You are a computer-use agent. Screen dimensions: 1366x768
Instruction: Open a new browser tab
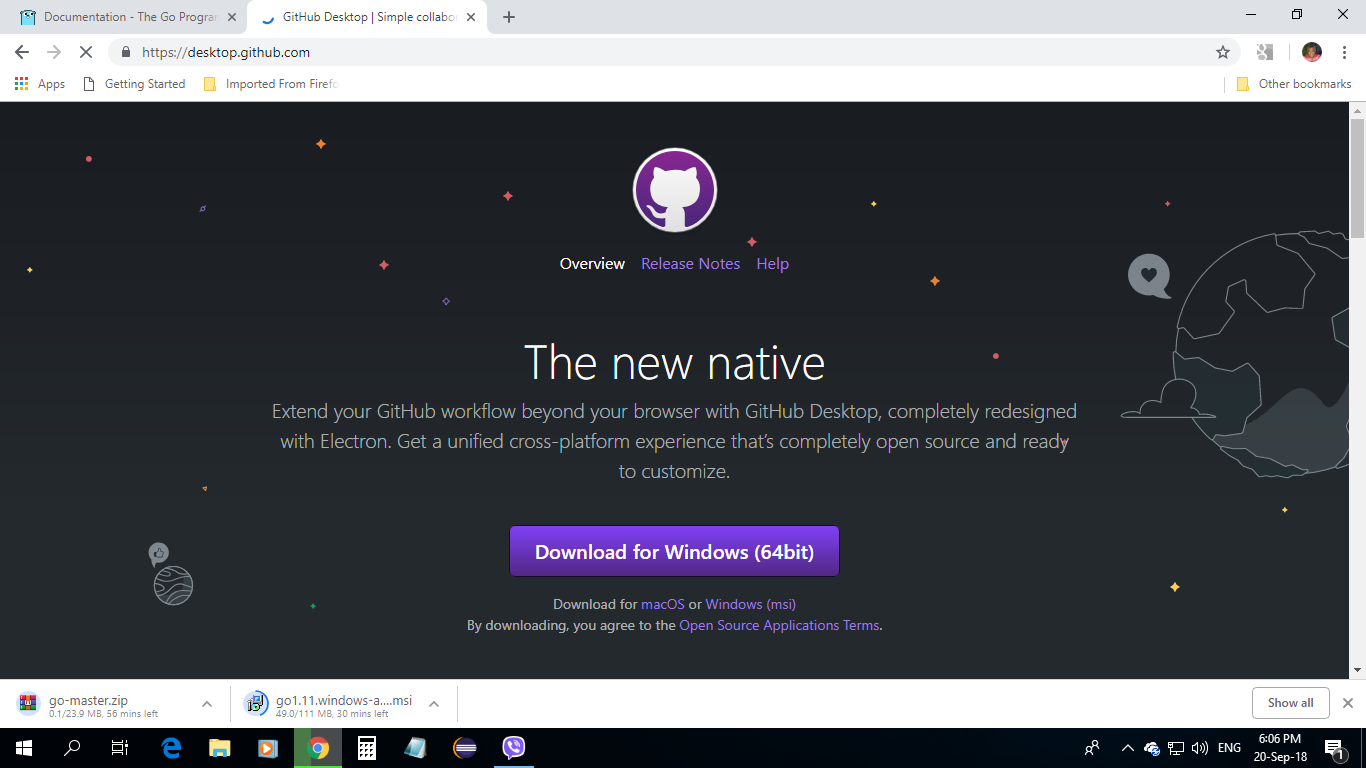pos(509,17)
